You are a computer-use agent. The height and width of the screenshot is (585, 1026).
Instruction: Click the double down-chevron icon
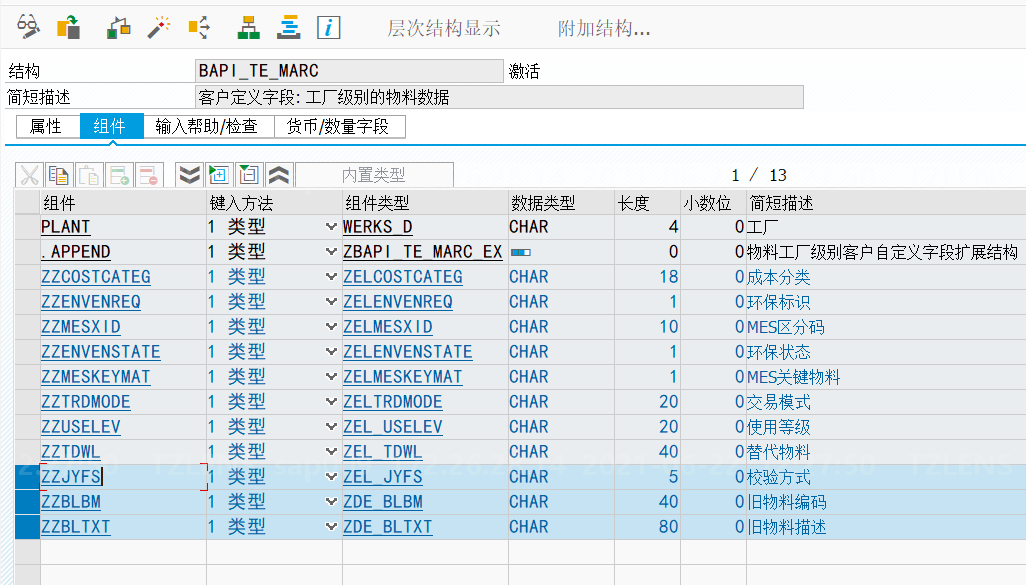click(x=188, y=174)
